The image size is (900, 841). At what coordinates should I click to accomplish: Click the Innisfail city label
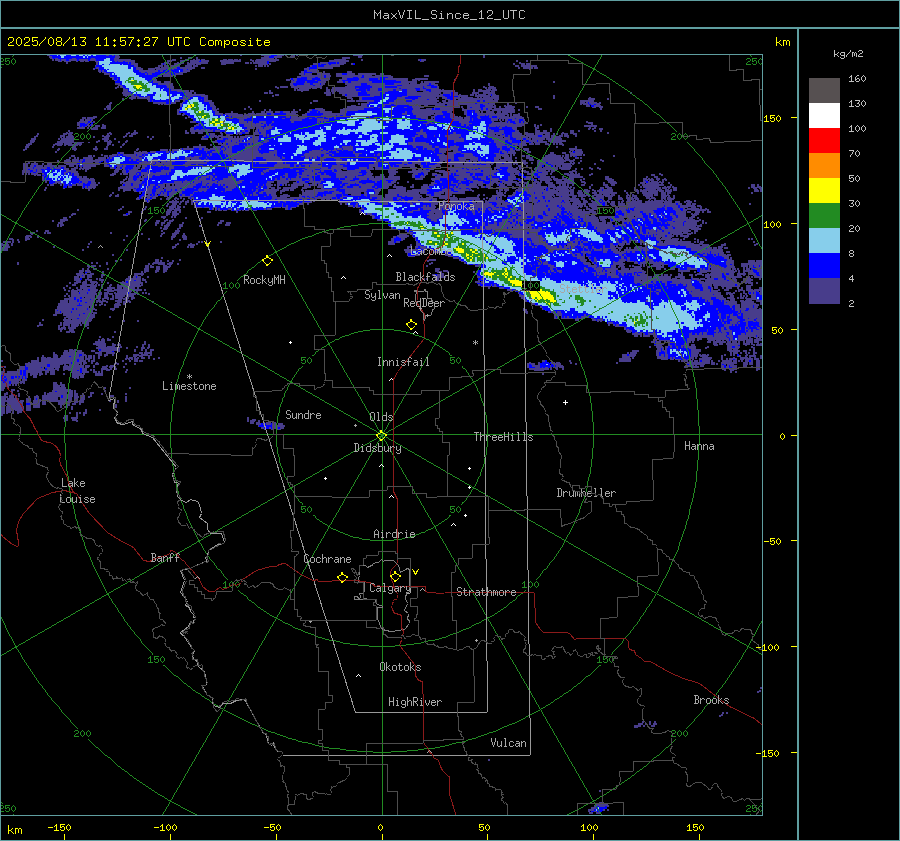click(403, 362)
